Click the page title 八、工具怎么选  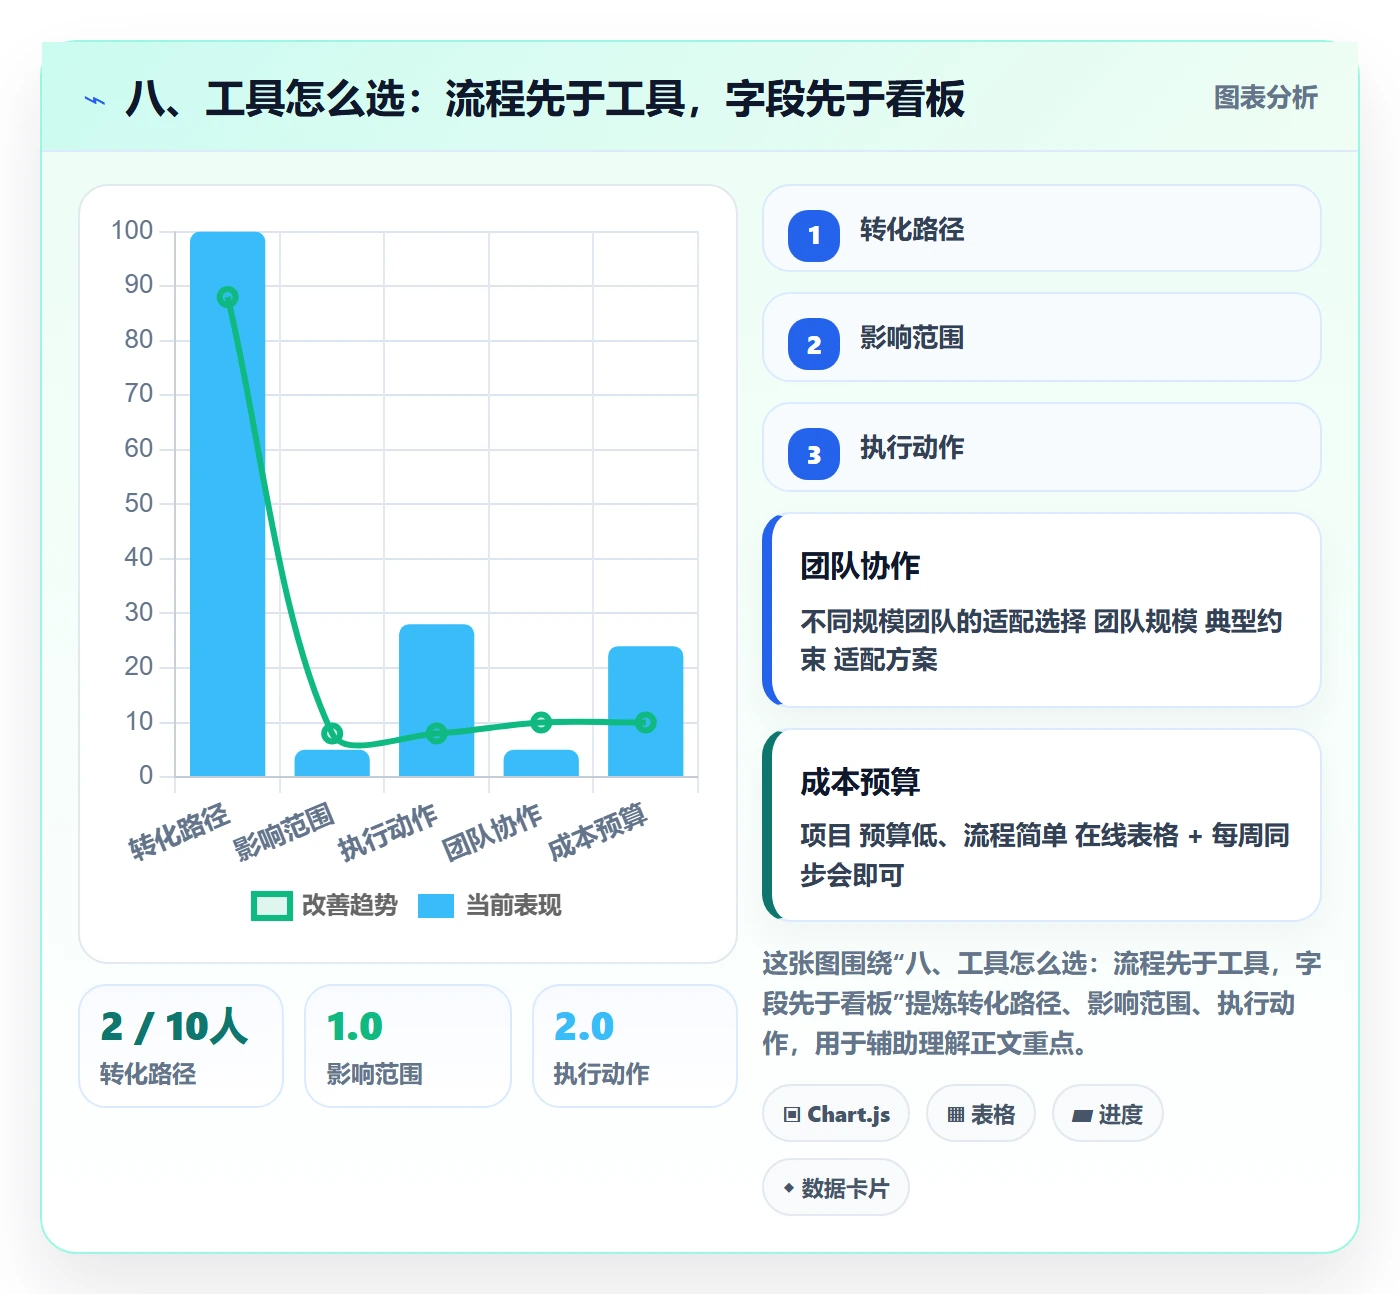(x=545, y=99)
